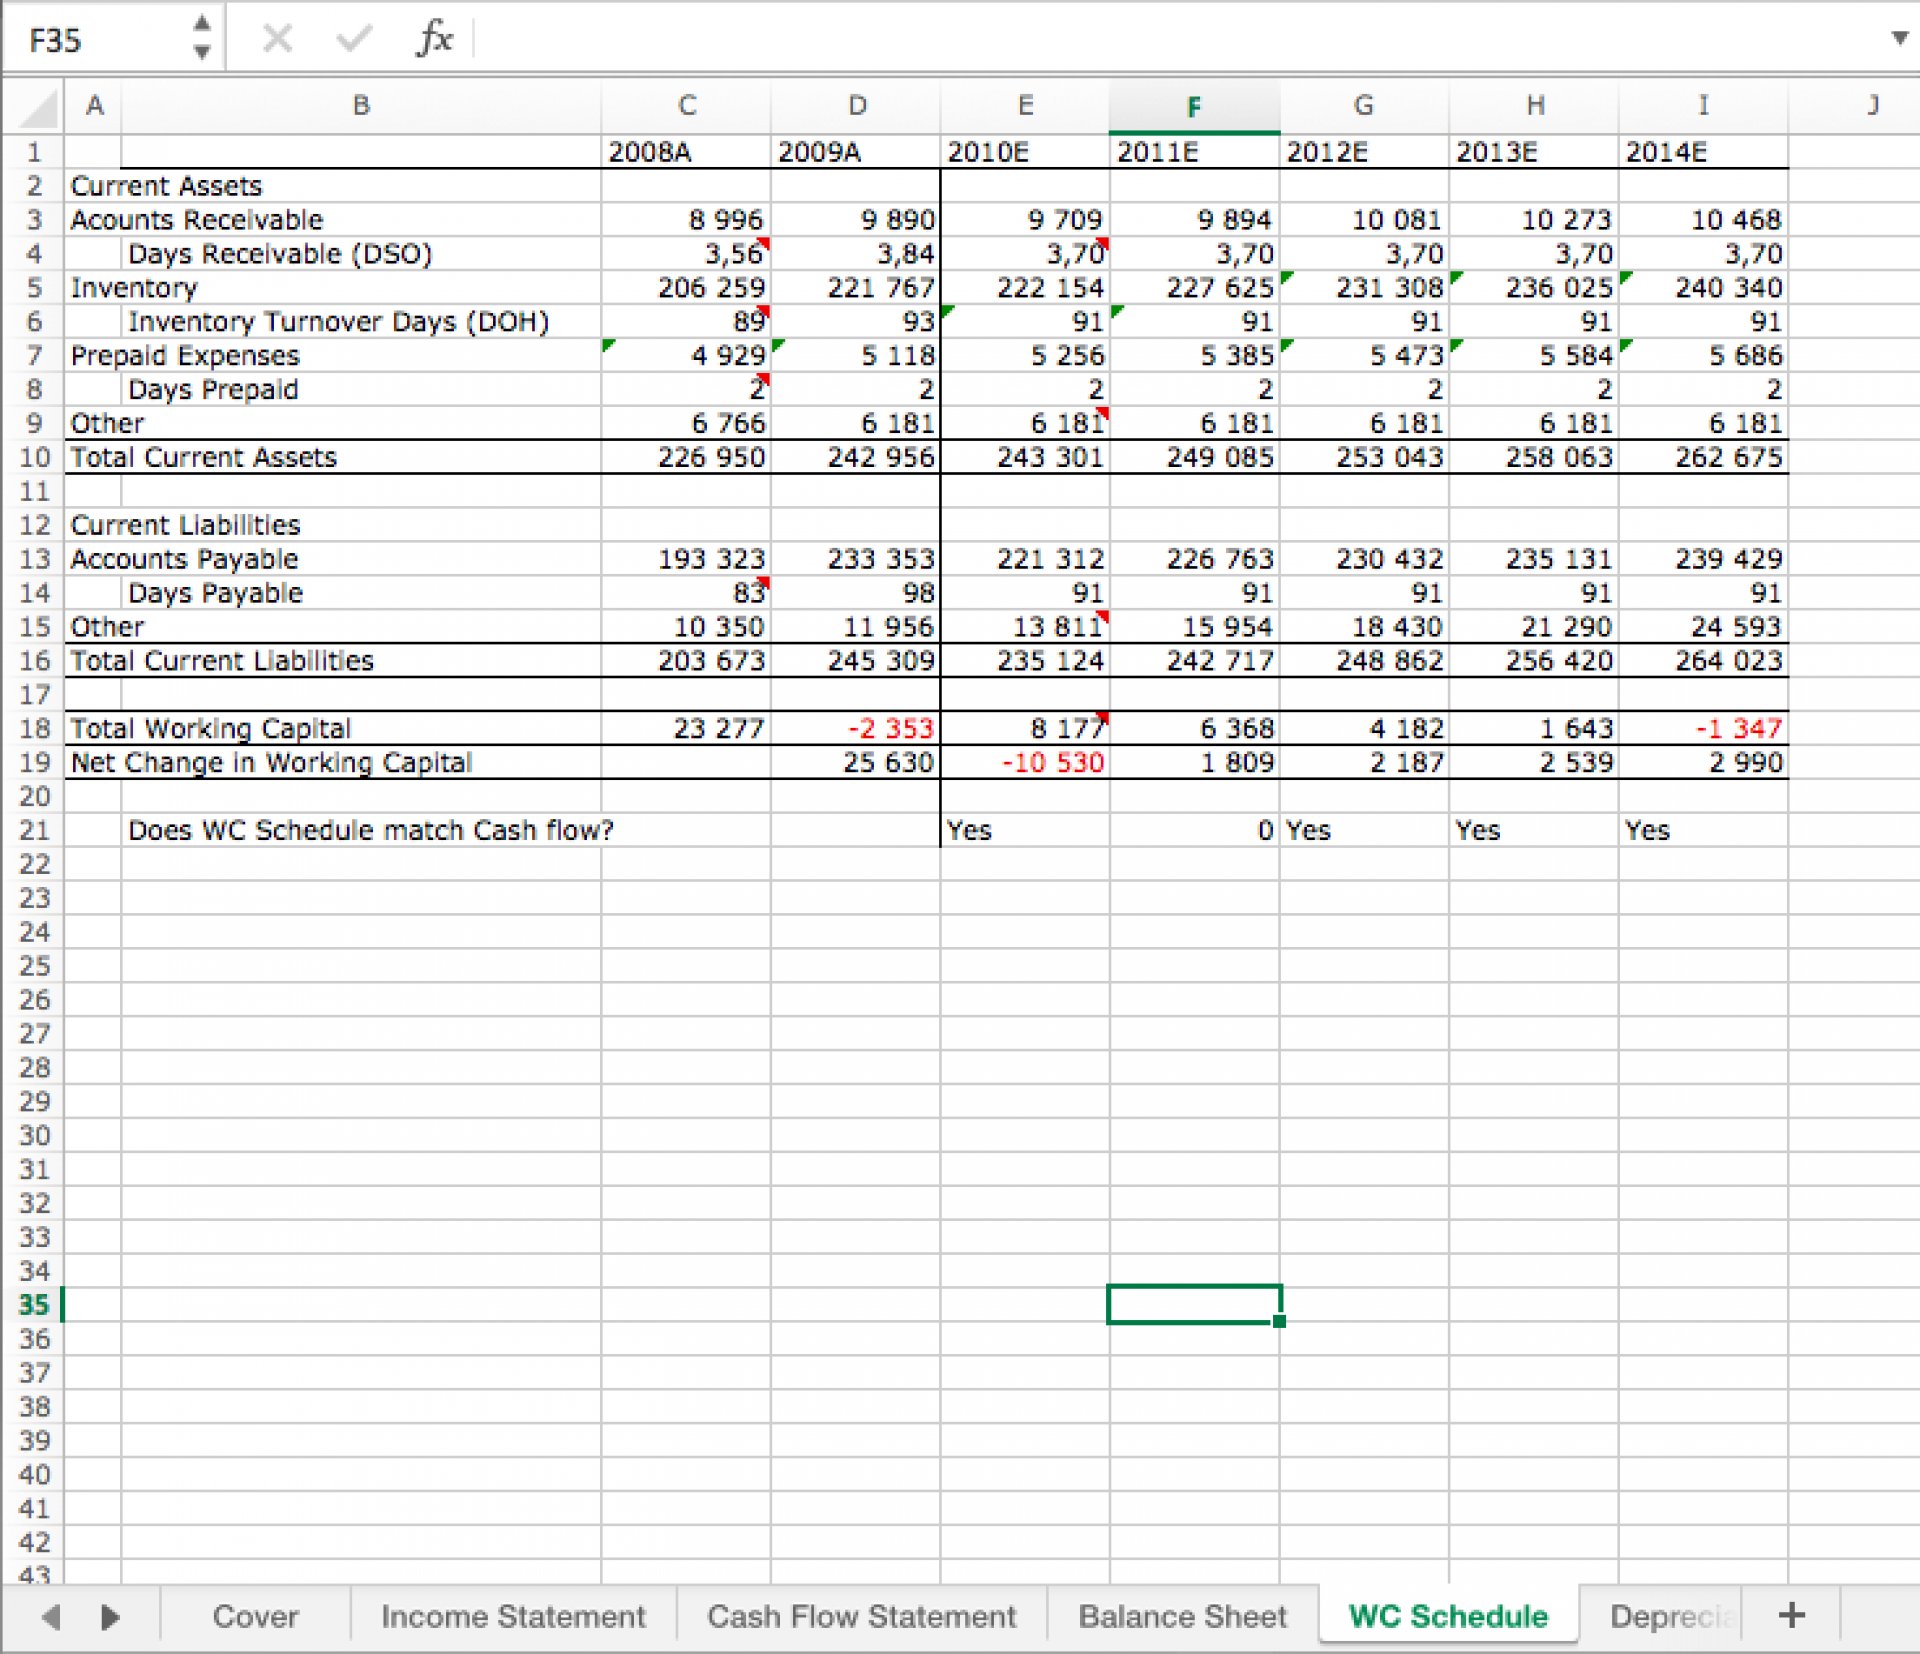Screen dimensions: 1920x1654
Task: Click the value 4 929 prepaid cell
Action: [686, 356]
